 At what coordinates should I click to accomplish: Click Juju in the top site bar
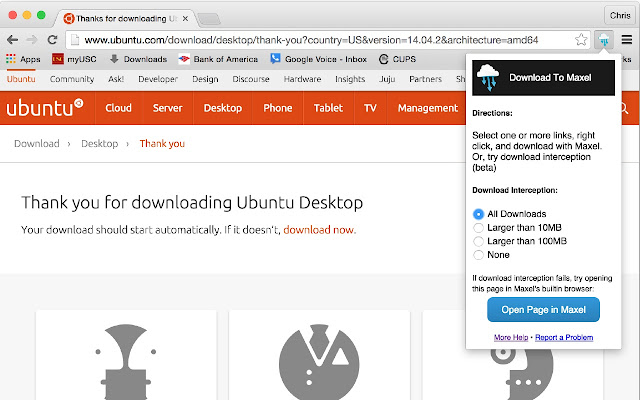point(387,79)
